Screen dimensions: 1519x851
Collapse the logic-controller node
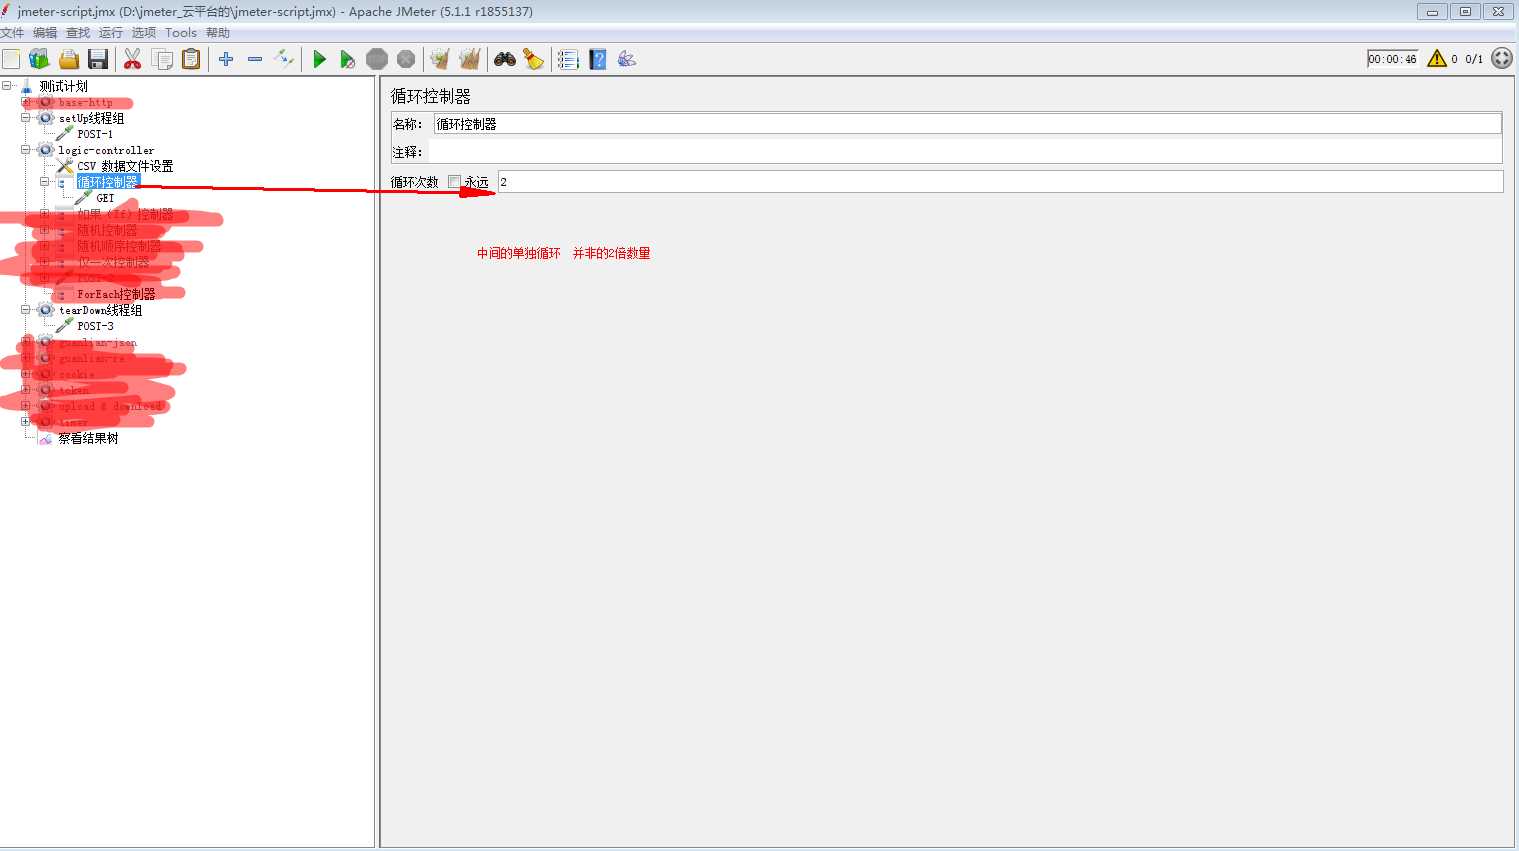26,150
